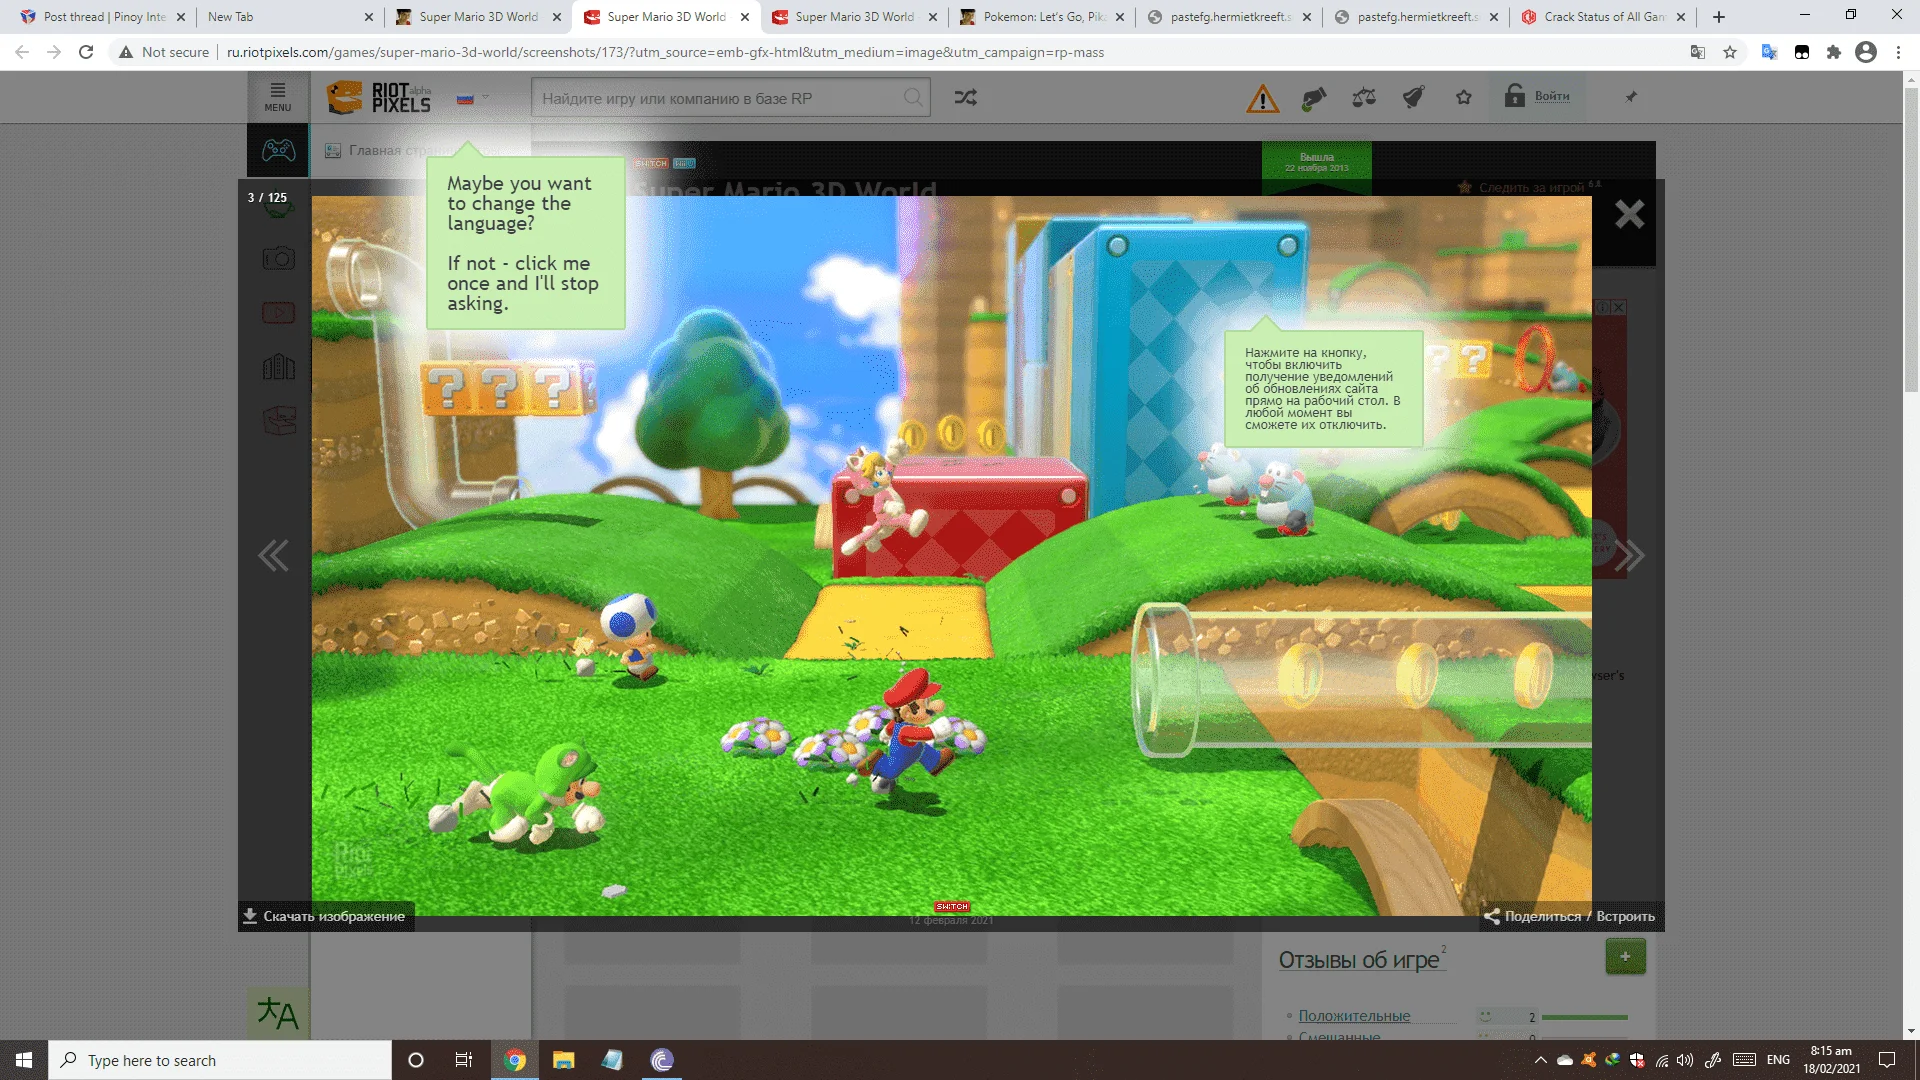Go to next screenshot with right double-arrow

click(1629, 556)
